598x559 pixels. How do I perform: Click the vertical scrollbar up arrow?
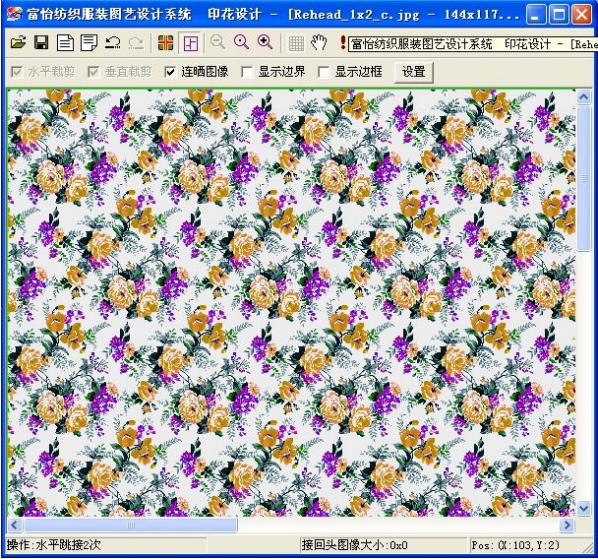584,97
